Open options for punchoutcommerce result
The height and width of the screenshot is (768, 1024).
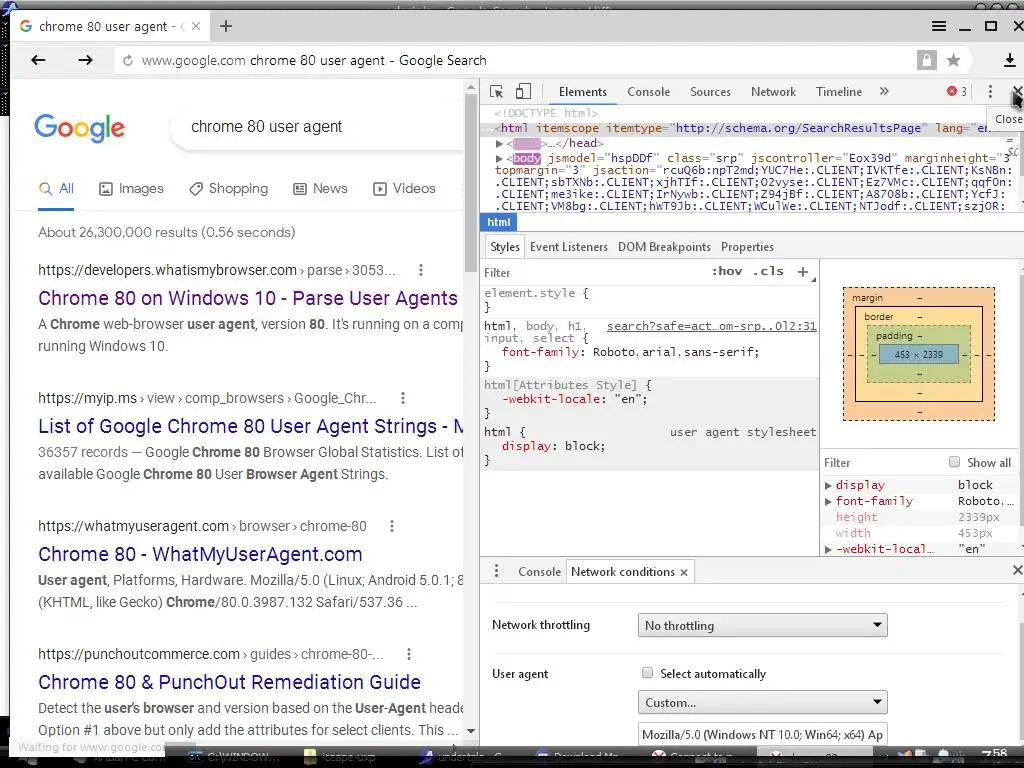click(x=409, y=654)
